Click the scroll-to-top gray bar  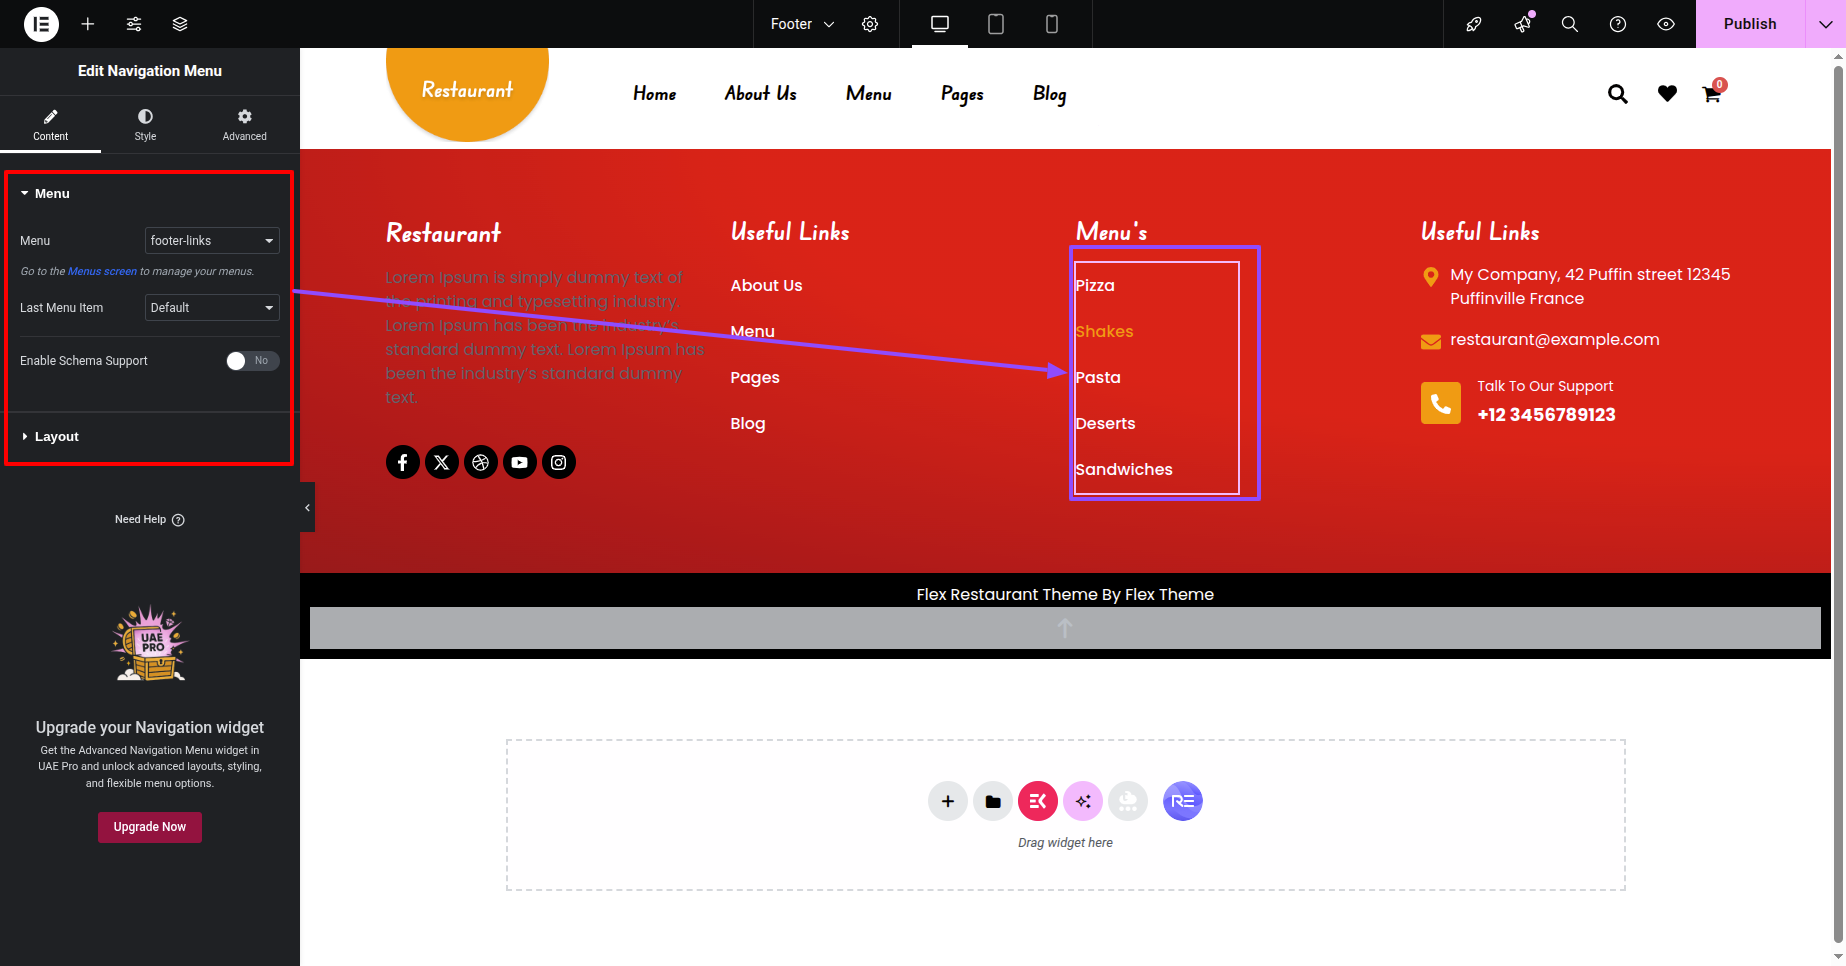pyautogui.click(x=1065, y=628)
